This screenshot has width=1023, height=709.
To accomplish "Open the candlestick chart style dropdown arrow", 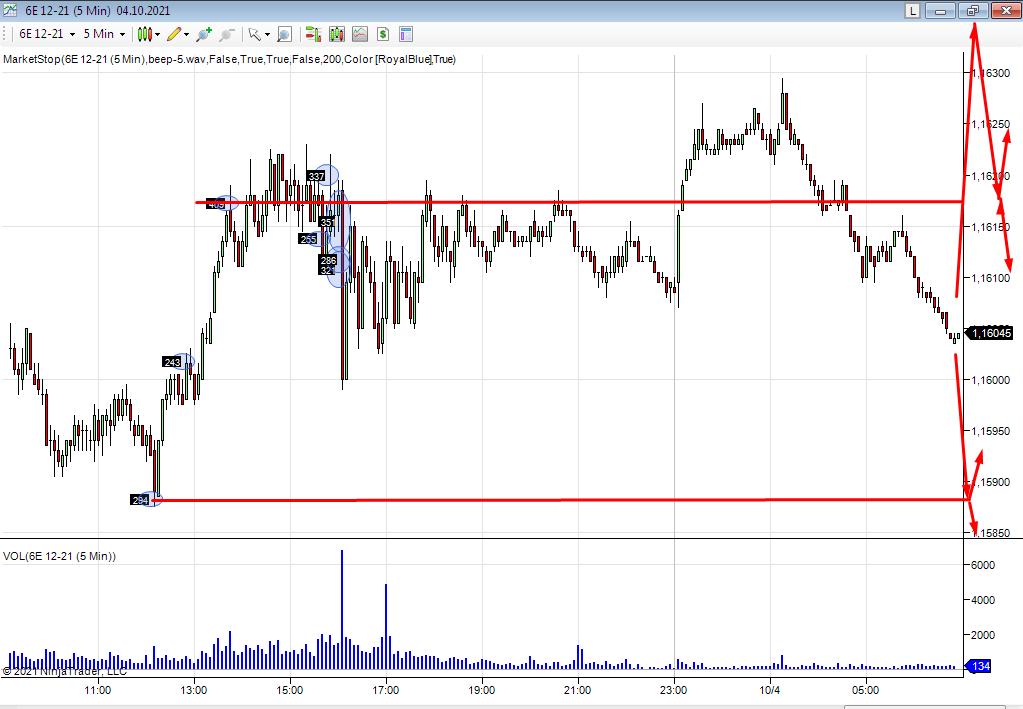I will [x=158, y=34].
